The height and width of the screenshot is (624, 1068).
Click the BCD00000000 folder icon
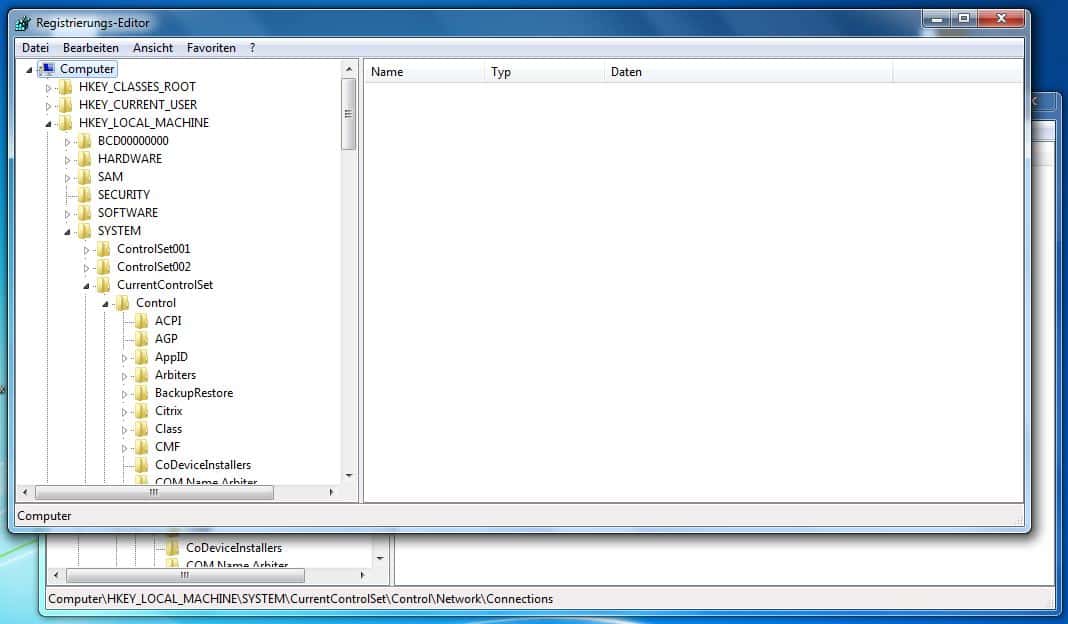click(x=84, y=141)
